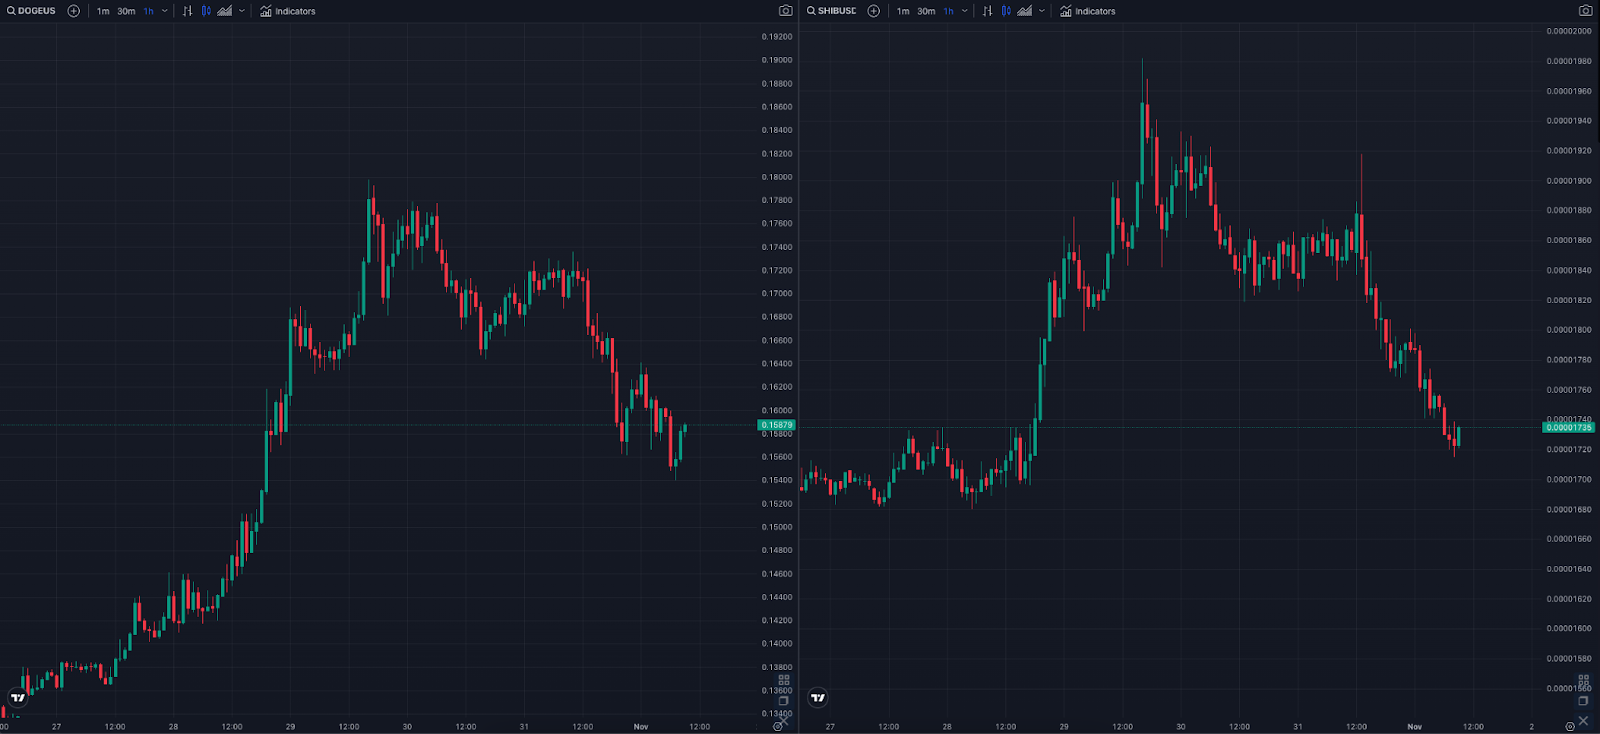The width and height of the screenshot is (1600, 734).
Task: Switch DOGEUS chart to bars style
Action: pos(188,11)
